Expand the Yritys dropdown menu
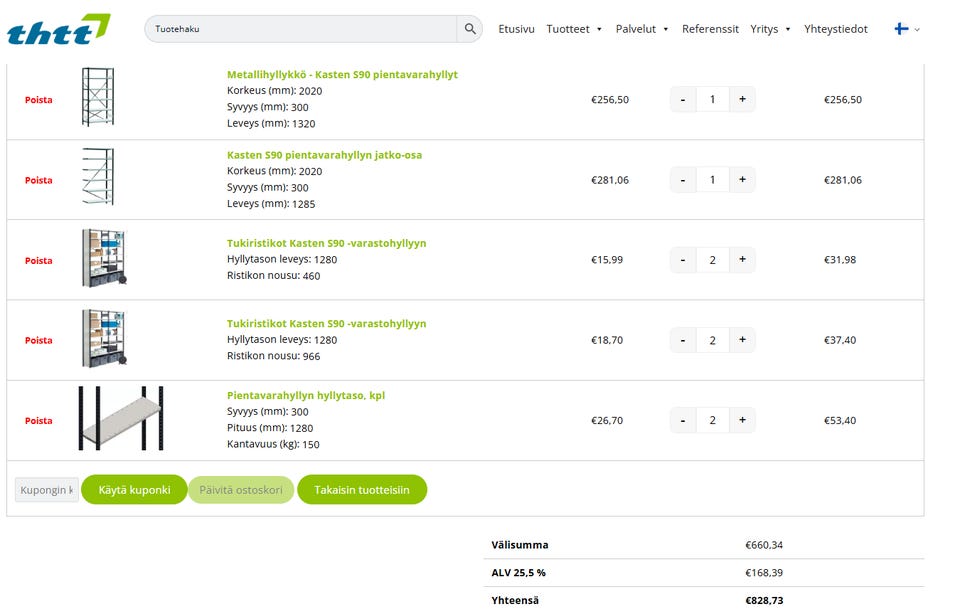The image size is (960, 609). pos(770,29)
